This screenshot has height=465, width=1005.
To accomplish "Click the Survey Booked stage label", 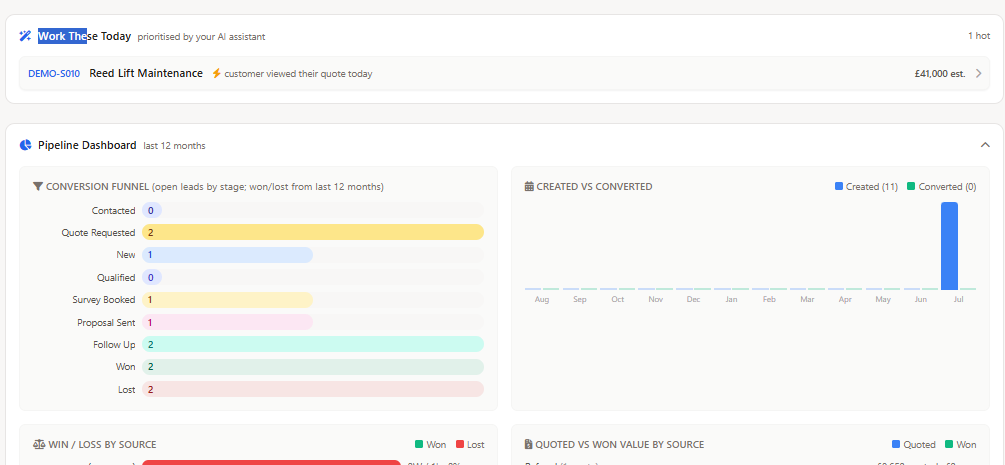I will [104, 300].
